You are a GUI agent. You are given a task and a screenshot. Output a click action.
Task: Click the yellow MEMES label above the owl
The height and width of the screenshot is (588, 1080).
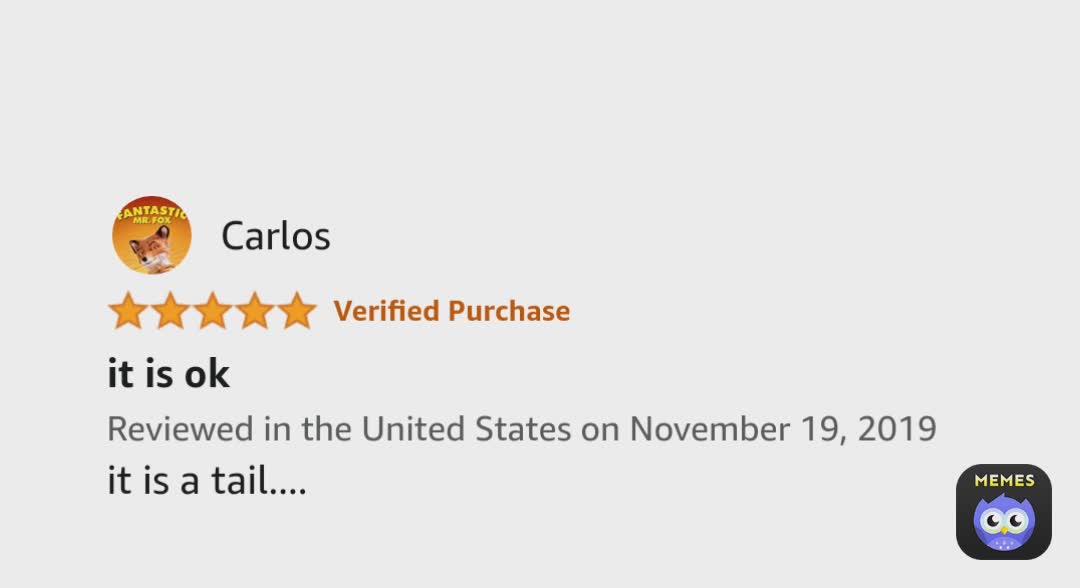(1003, 481)
